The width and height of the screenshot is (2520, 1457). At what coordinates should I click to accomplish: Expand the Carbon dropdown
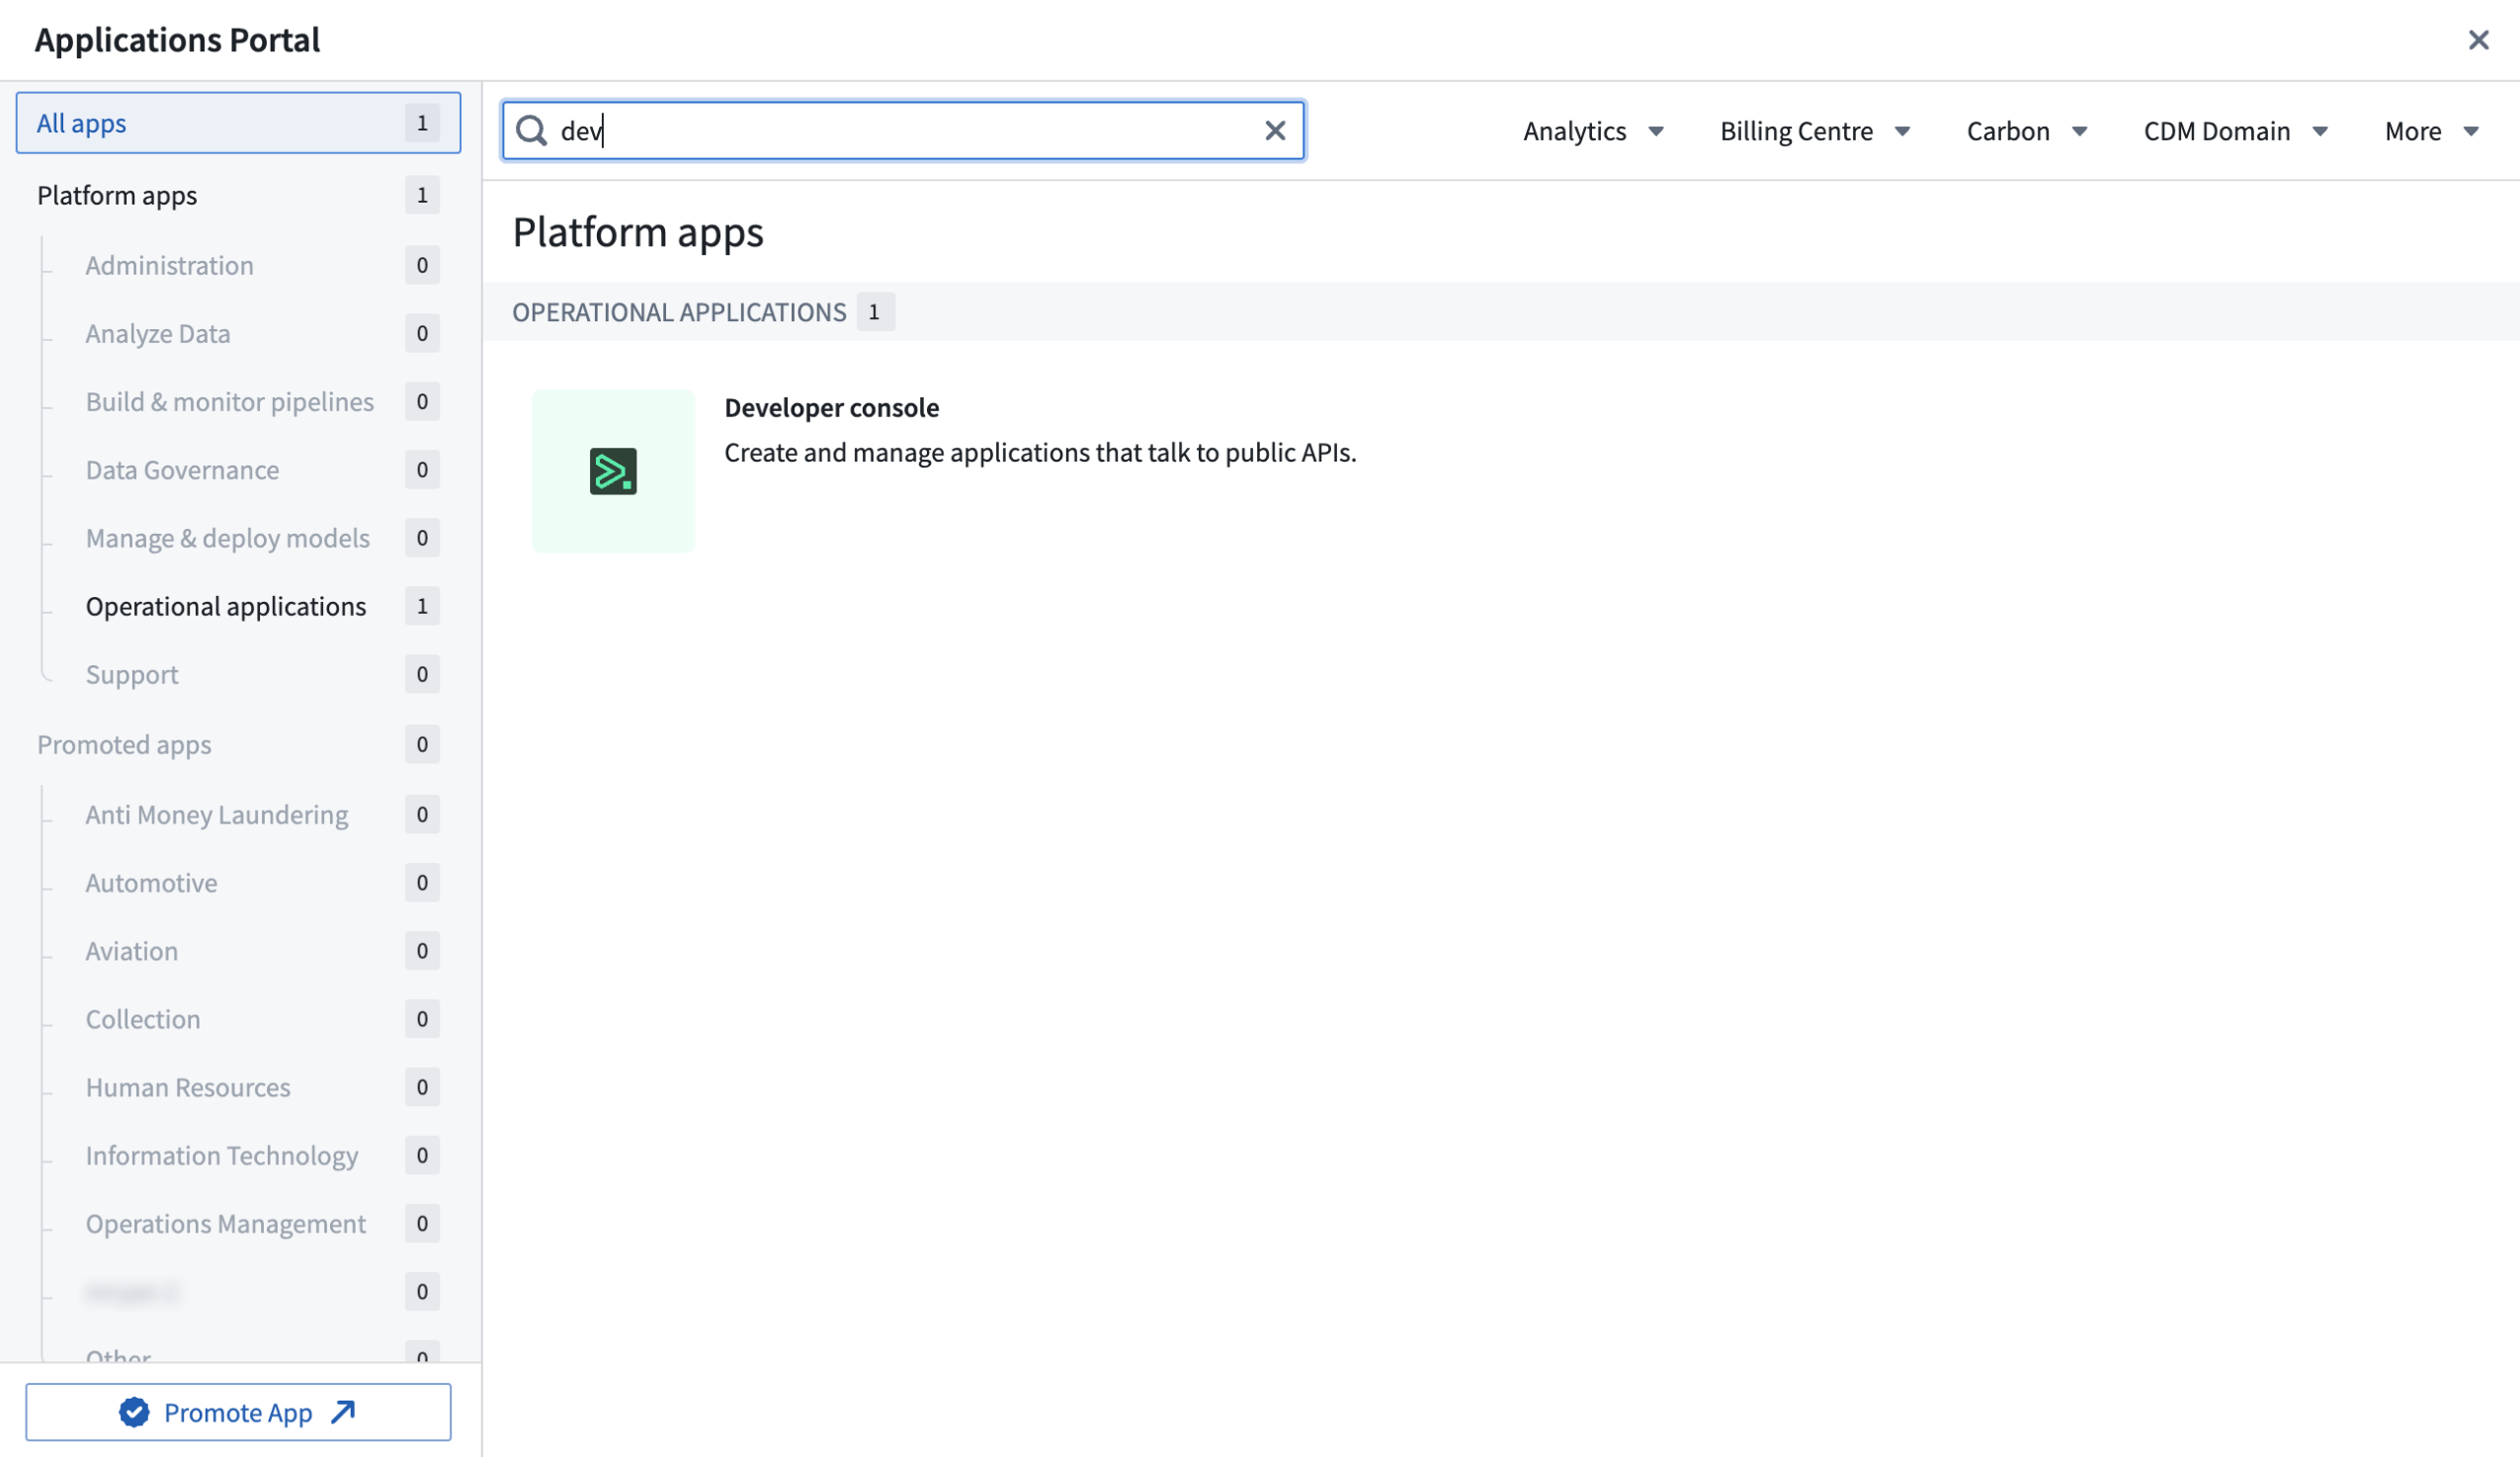pyautogui.click(x=2026, y=130)
